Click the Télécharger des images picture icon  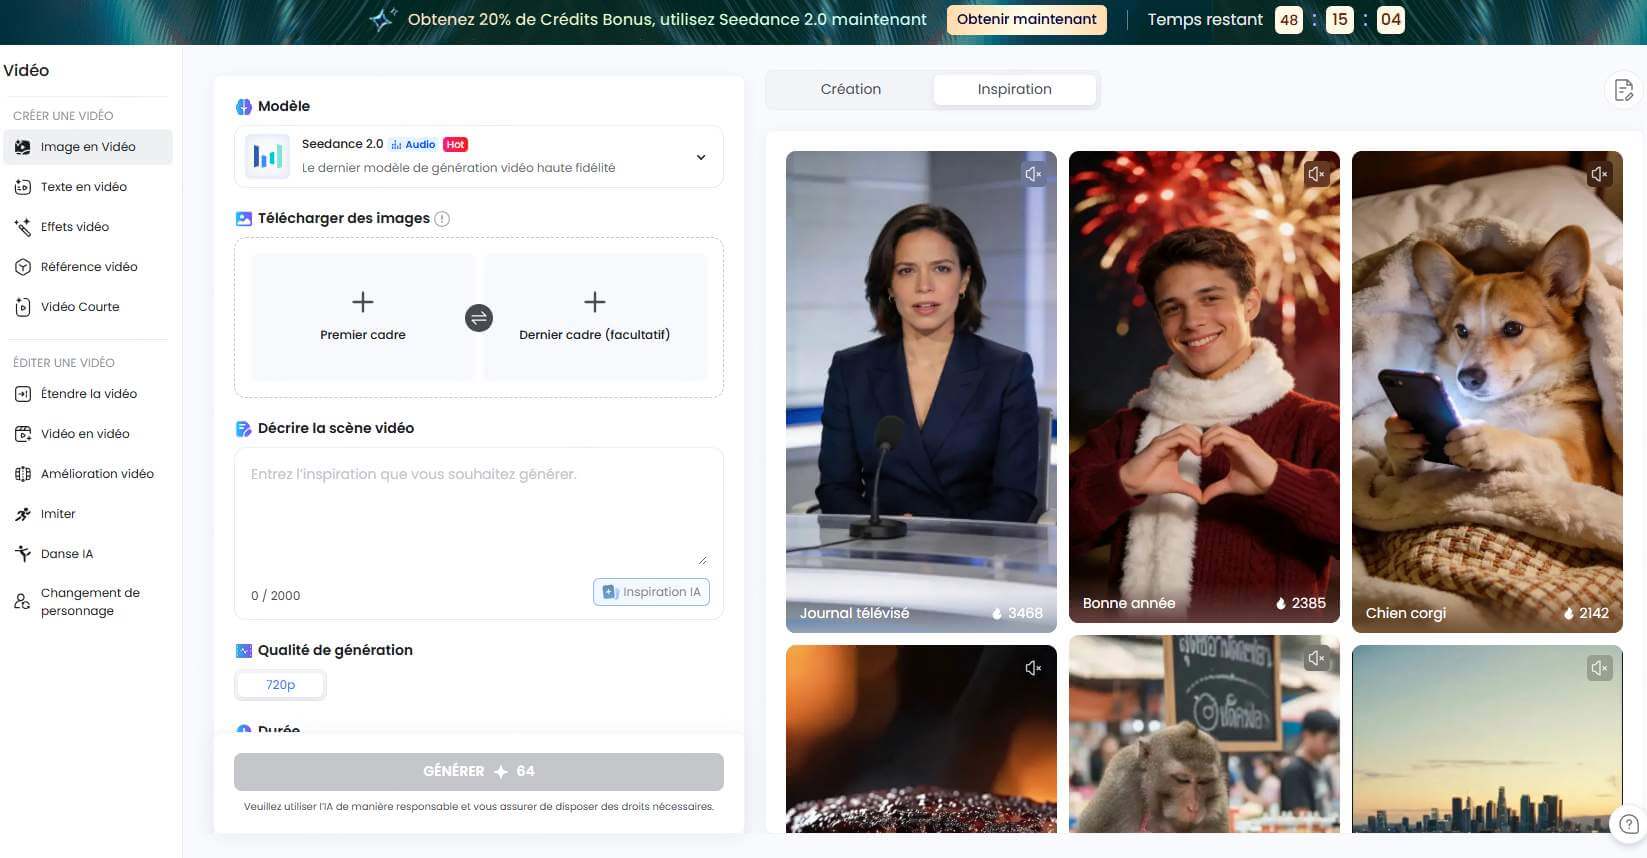click(243, 219)
